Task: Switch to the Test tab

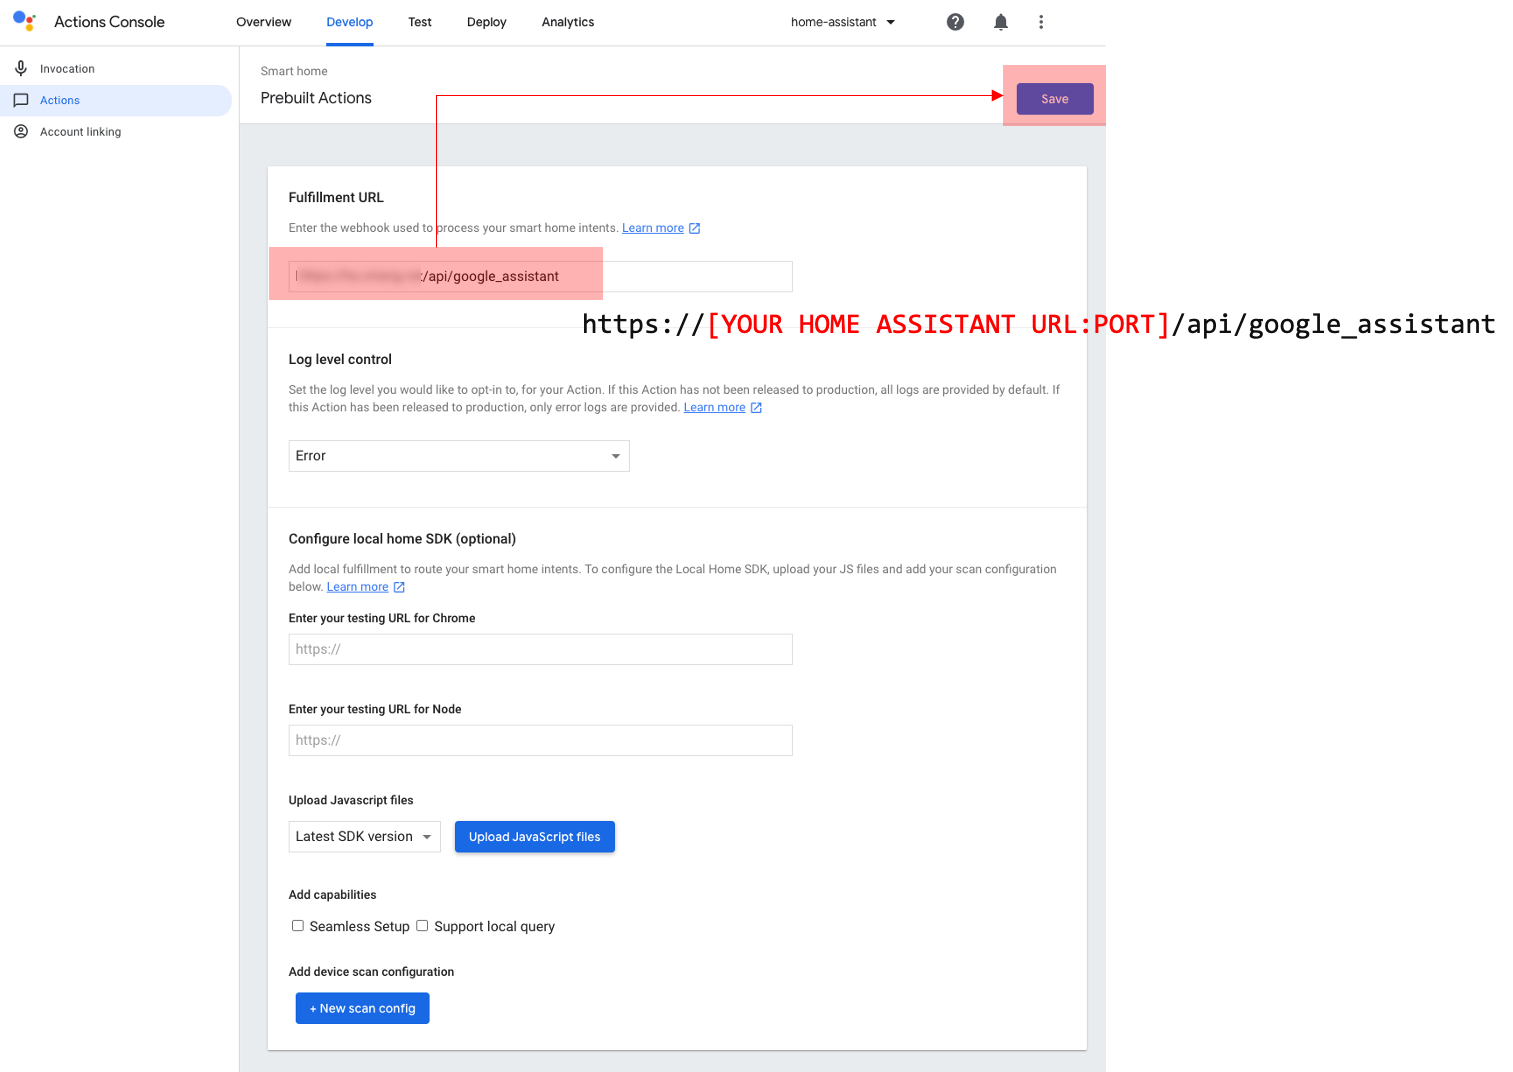Action: [420, 22]
